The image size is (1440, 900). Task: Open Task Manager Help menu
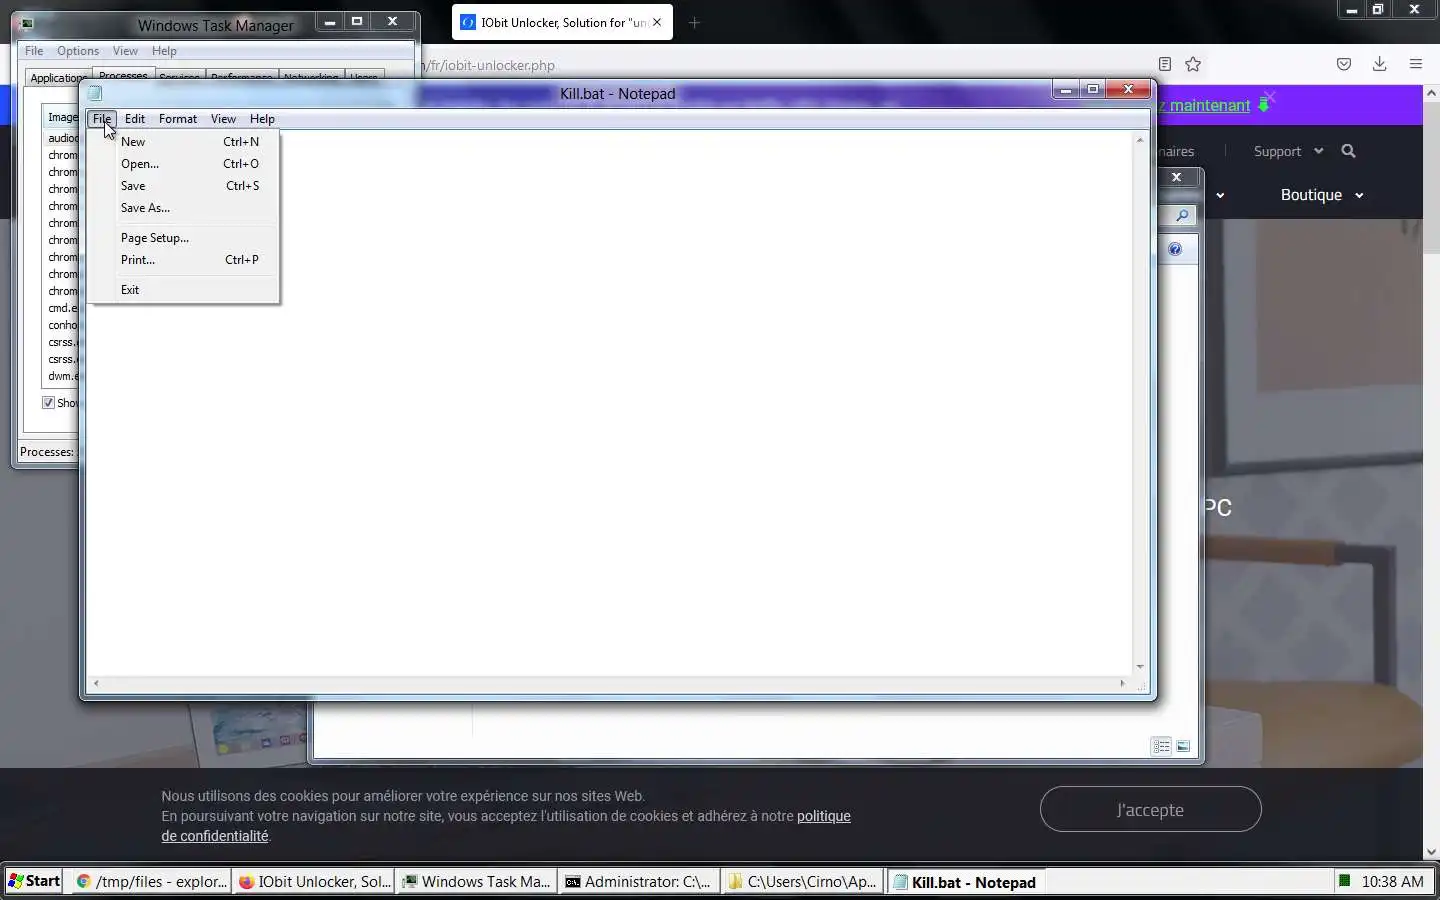pos(164,51)
